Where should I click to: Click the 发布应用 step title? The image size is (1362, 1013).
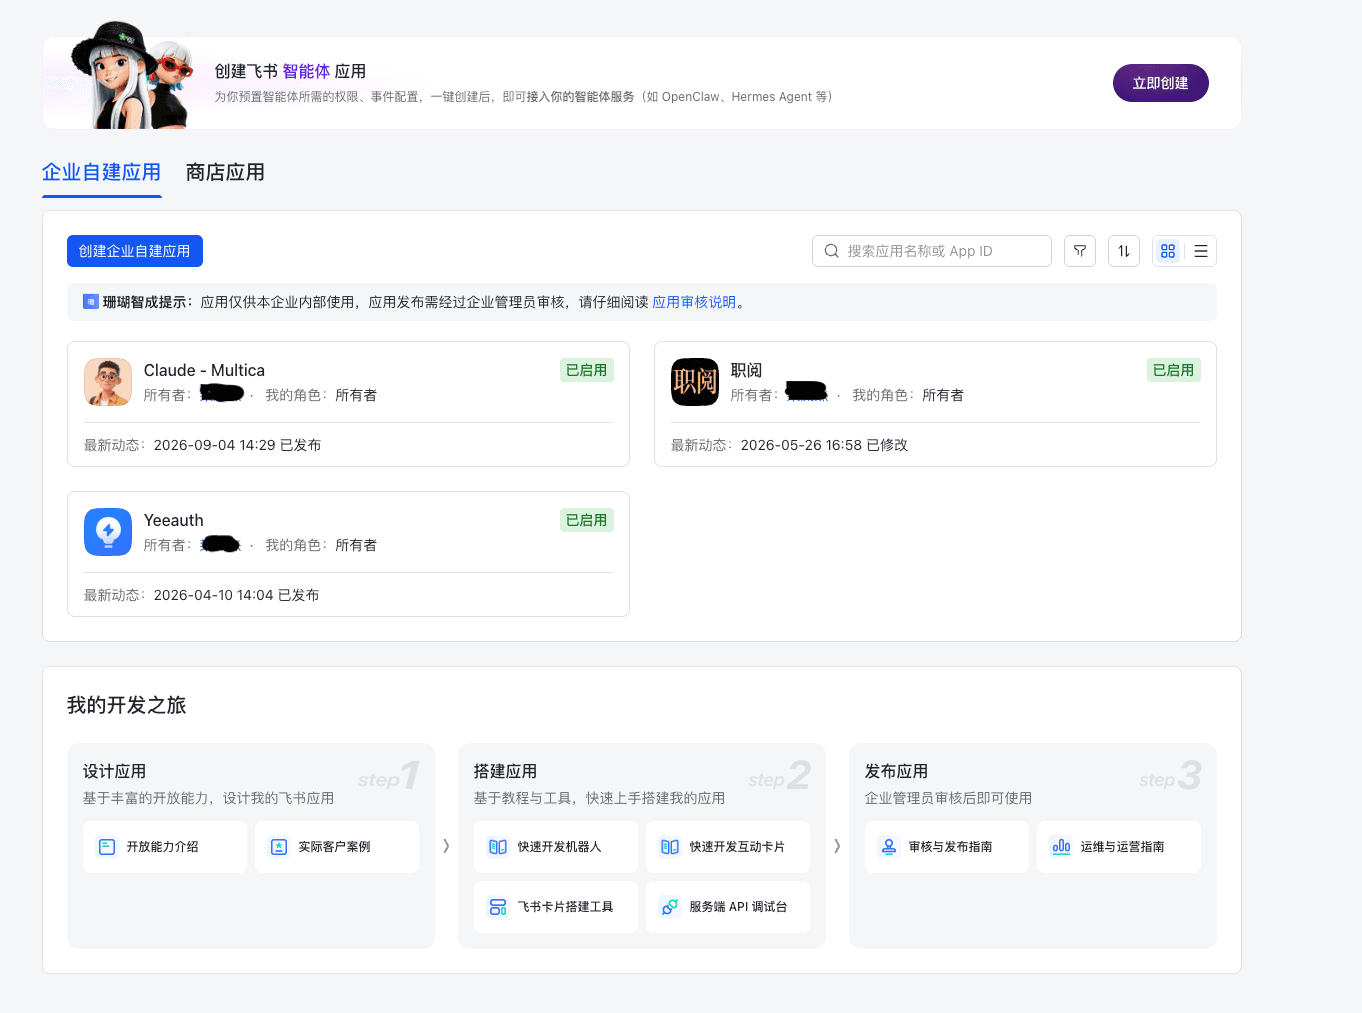[x=896, y=771]
